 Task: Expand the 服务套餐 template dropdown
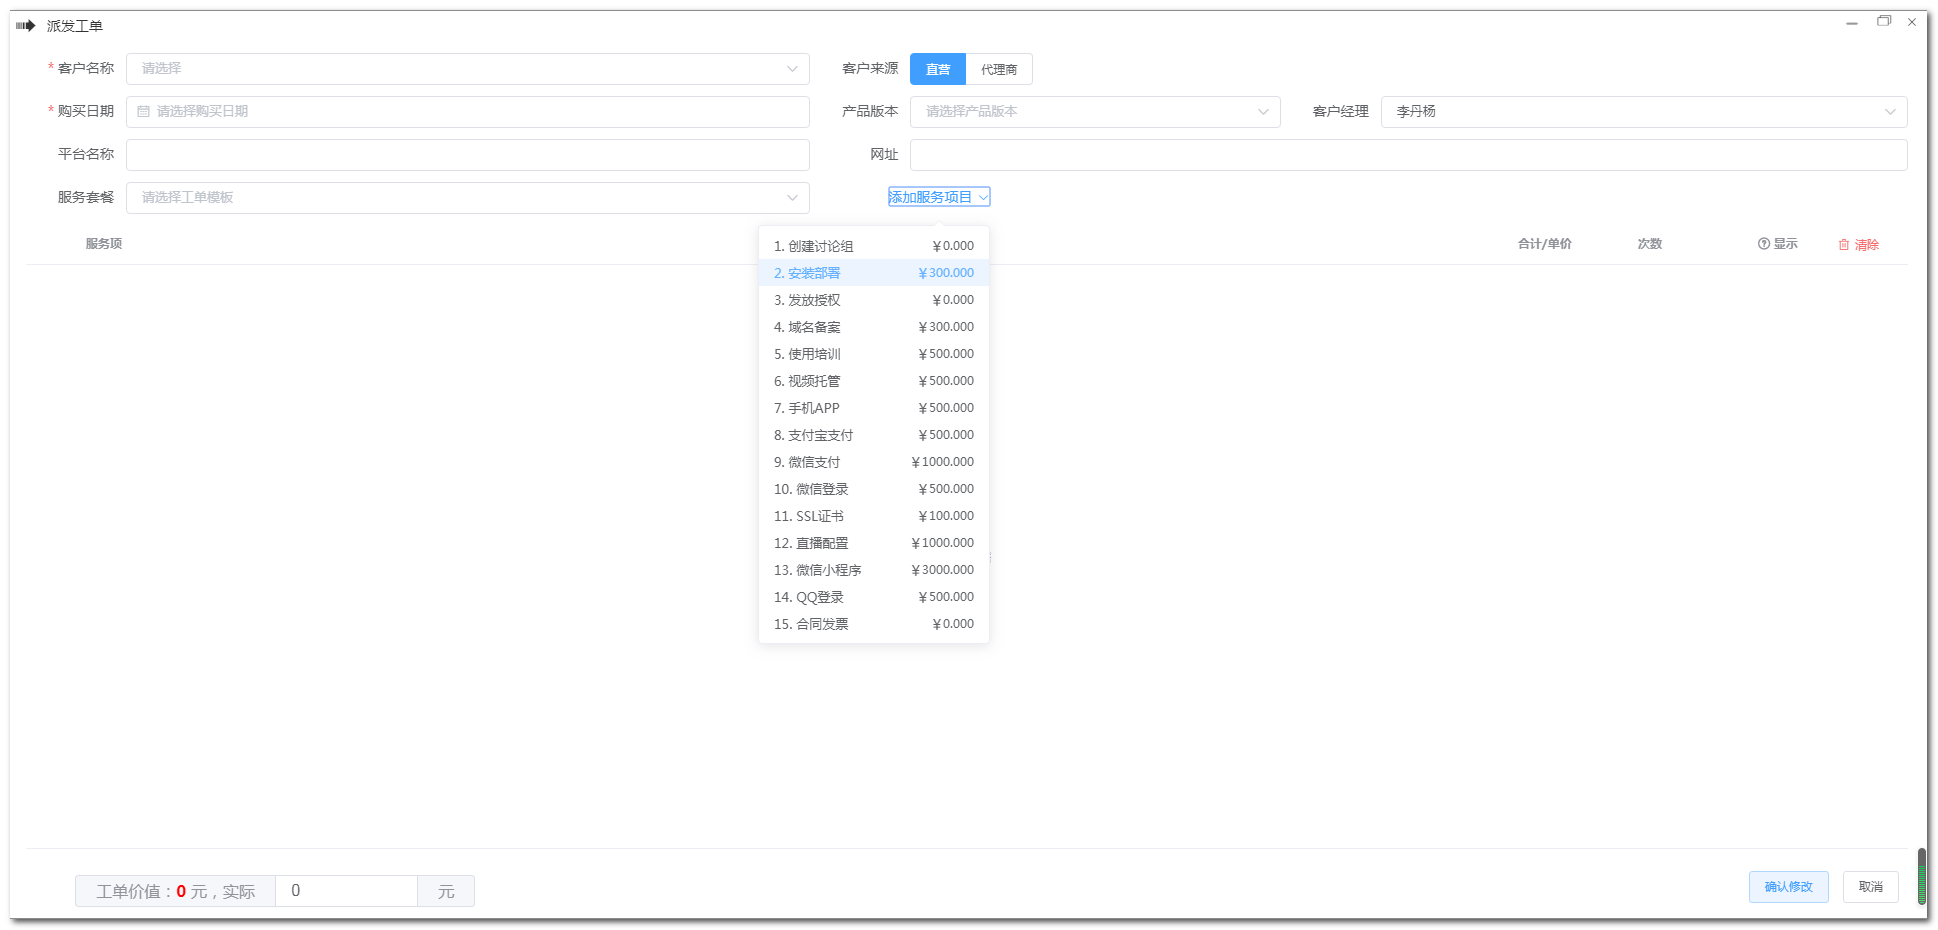[x=467, y=198]
